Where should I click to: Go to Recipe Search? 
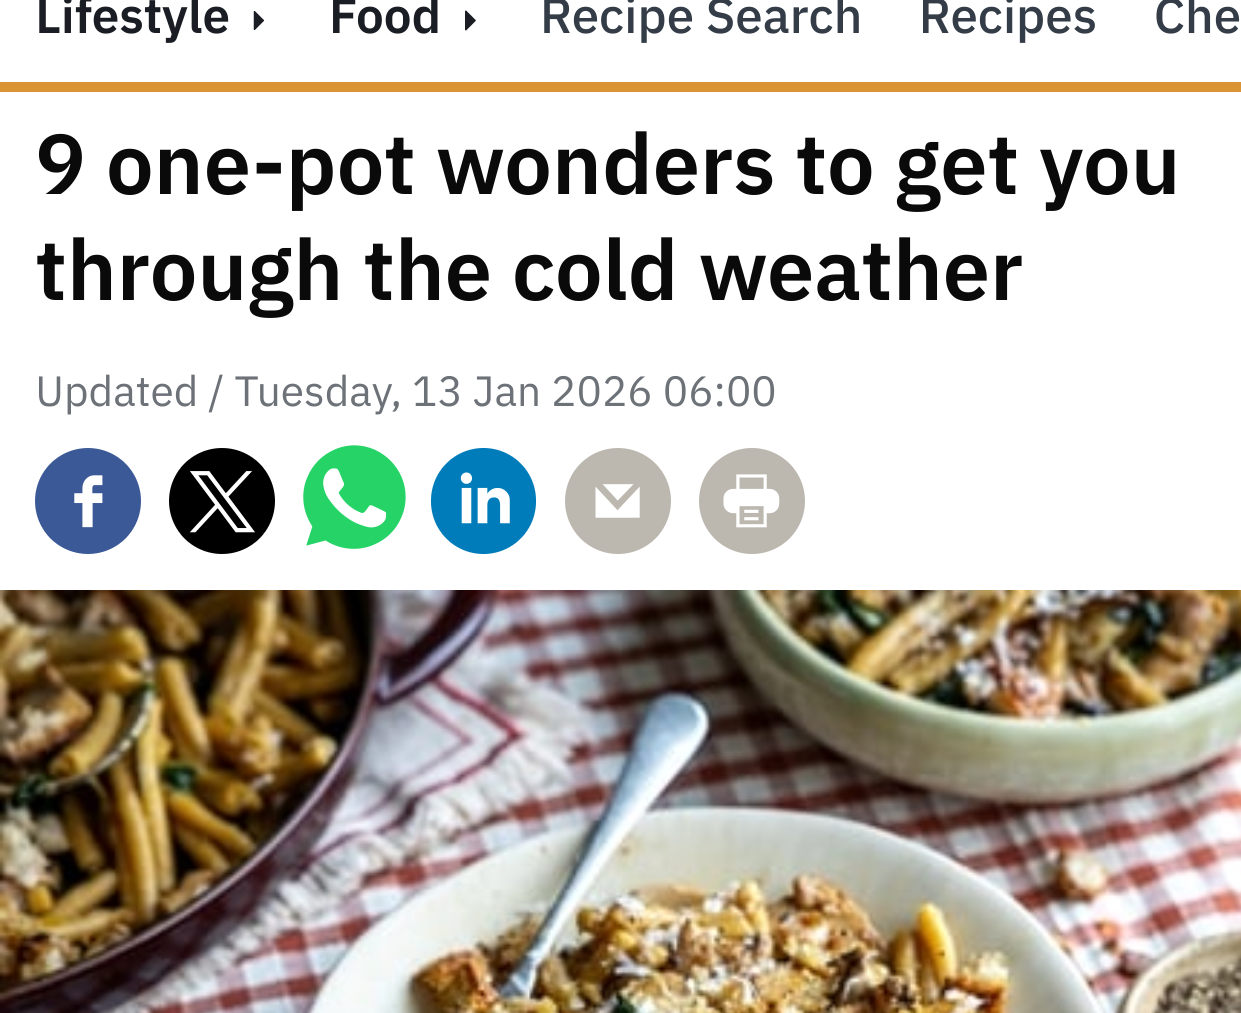point(701,18)
